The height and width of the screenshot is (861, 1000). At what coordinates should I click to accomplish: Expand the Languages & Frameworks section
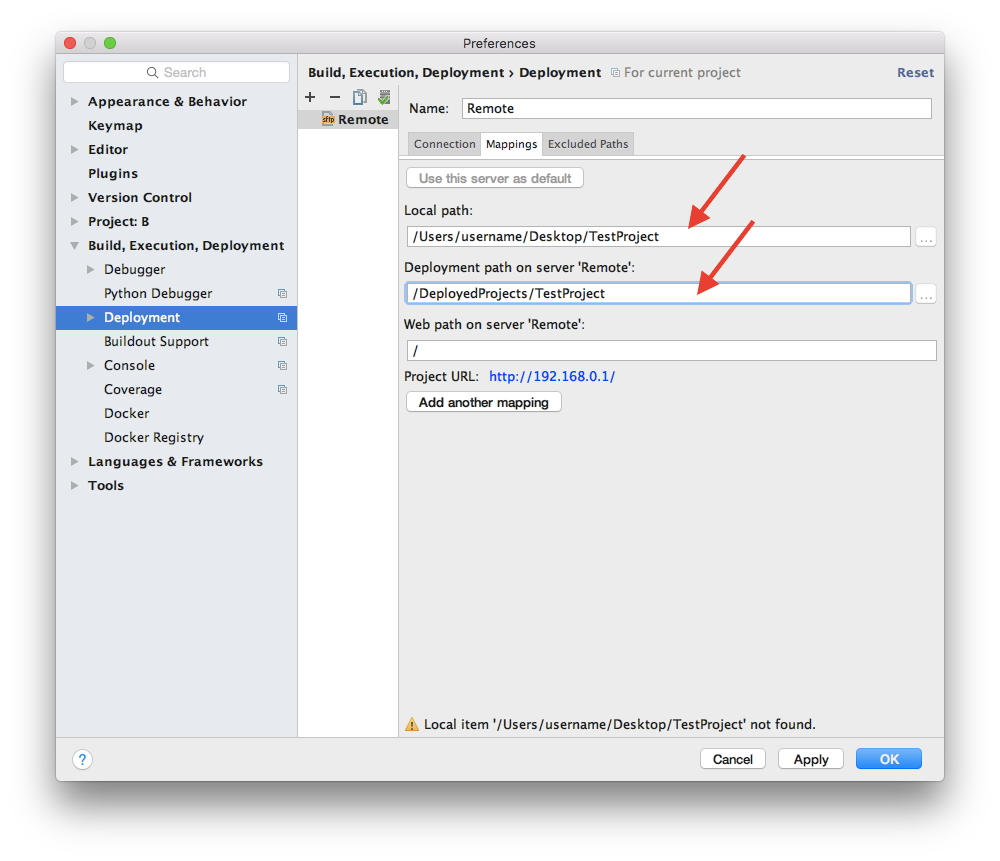74,461
